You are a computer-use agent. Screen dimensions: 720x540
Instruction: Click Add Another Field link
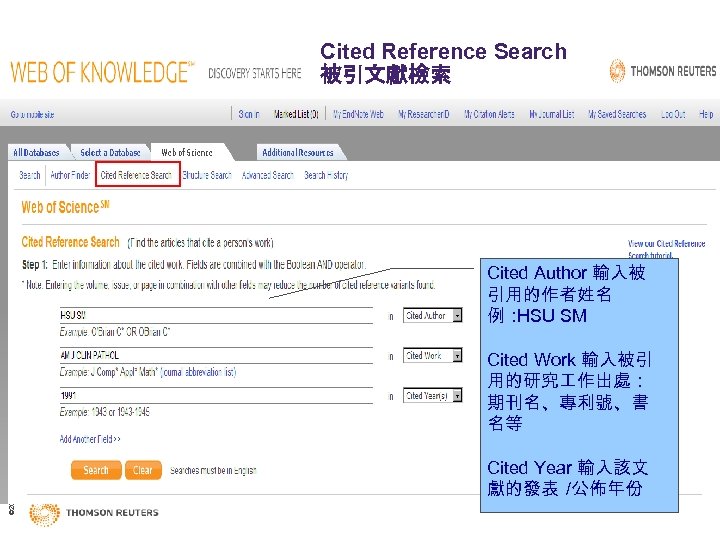pyautogui.click(x=90, y=439)
